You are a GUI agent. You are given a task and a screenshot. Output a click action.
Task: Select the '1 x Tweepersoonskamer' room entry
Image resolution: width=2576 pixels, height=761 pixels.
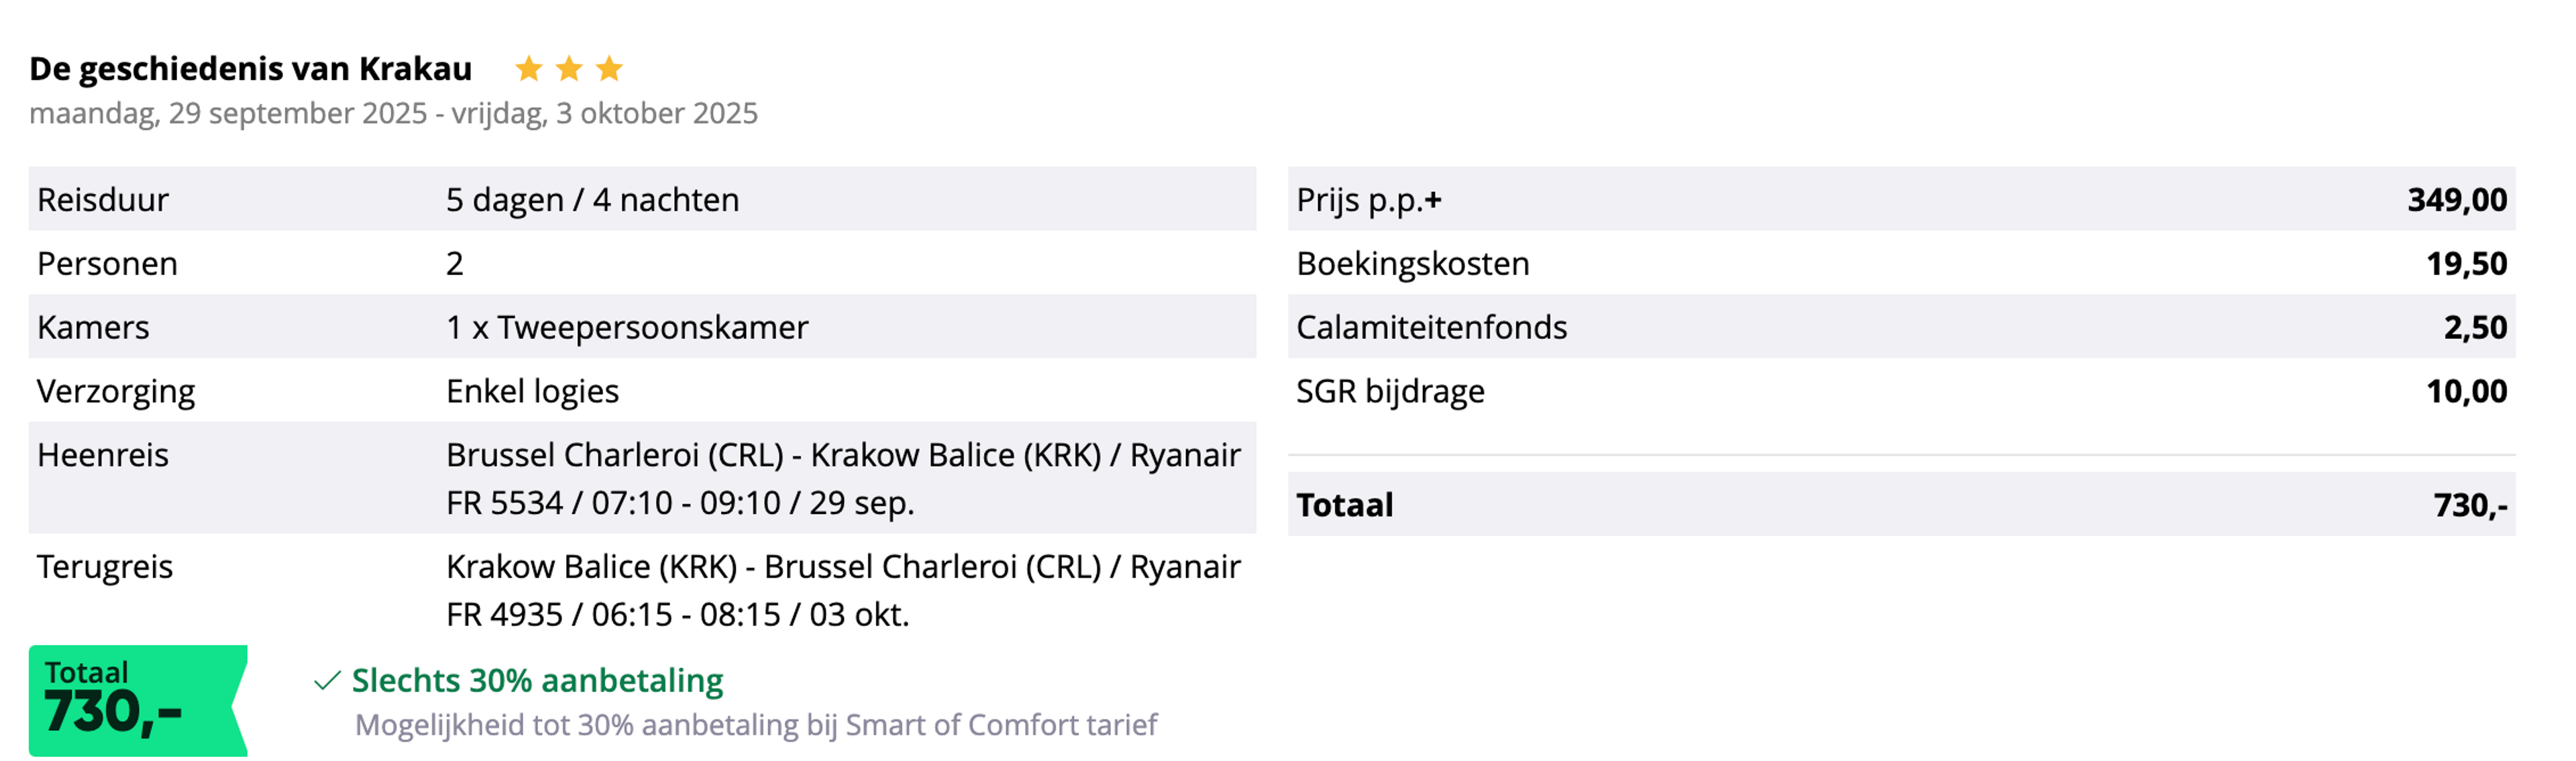tap(627, 327)
